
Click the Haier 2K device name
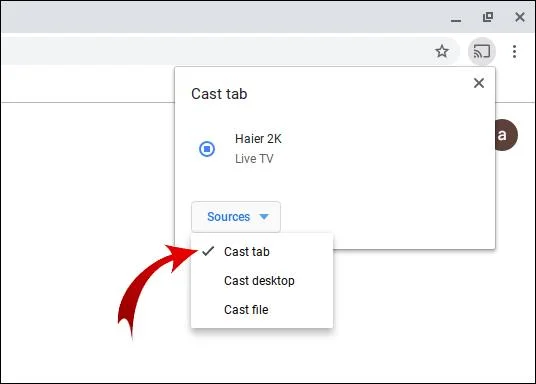click(x=258, y=139)
